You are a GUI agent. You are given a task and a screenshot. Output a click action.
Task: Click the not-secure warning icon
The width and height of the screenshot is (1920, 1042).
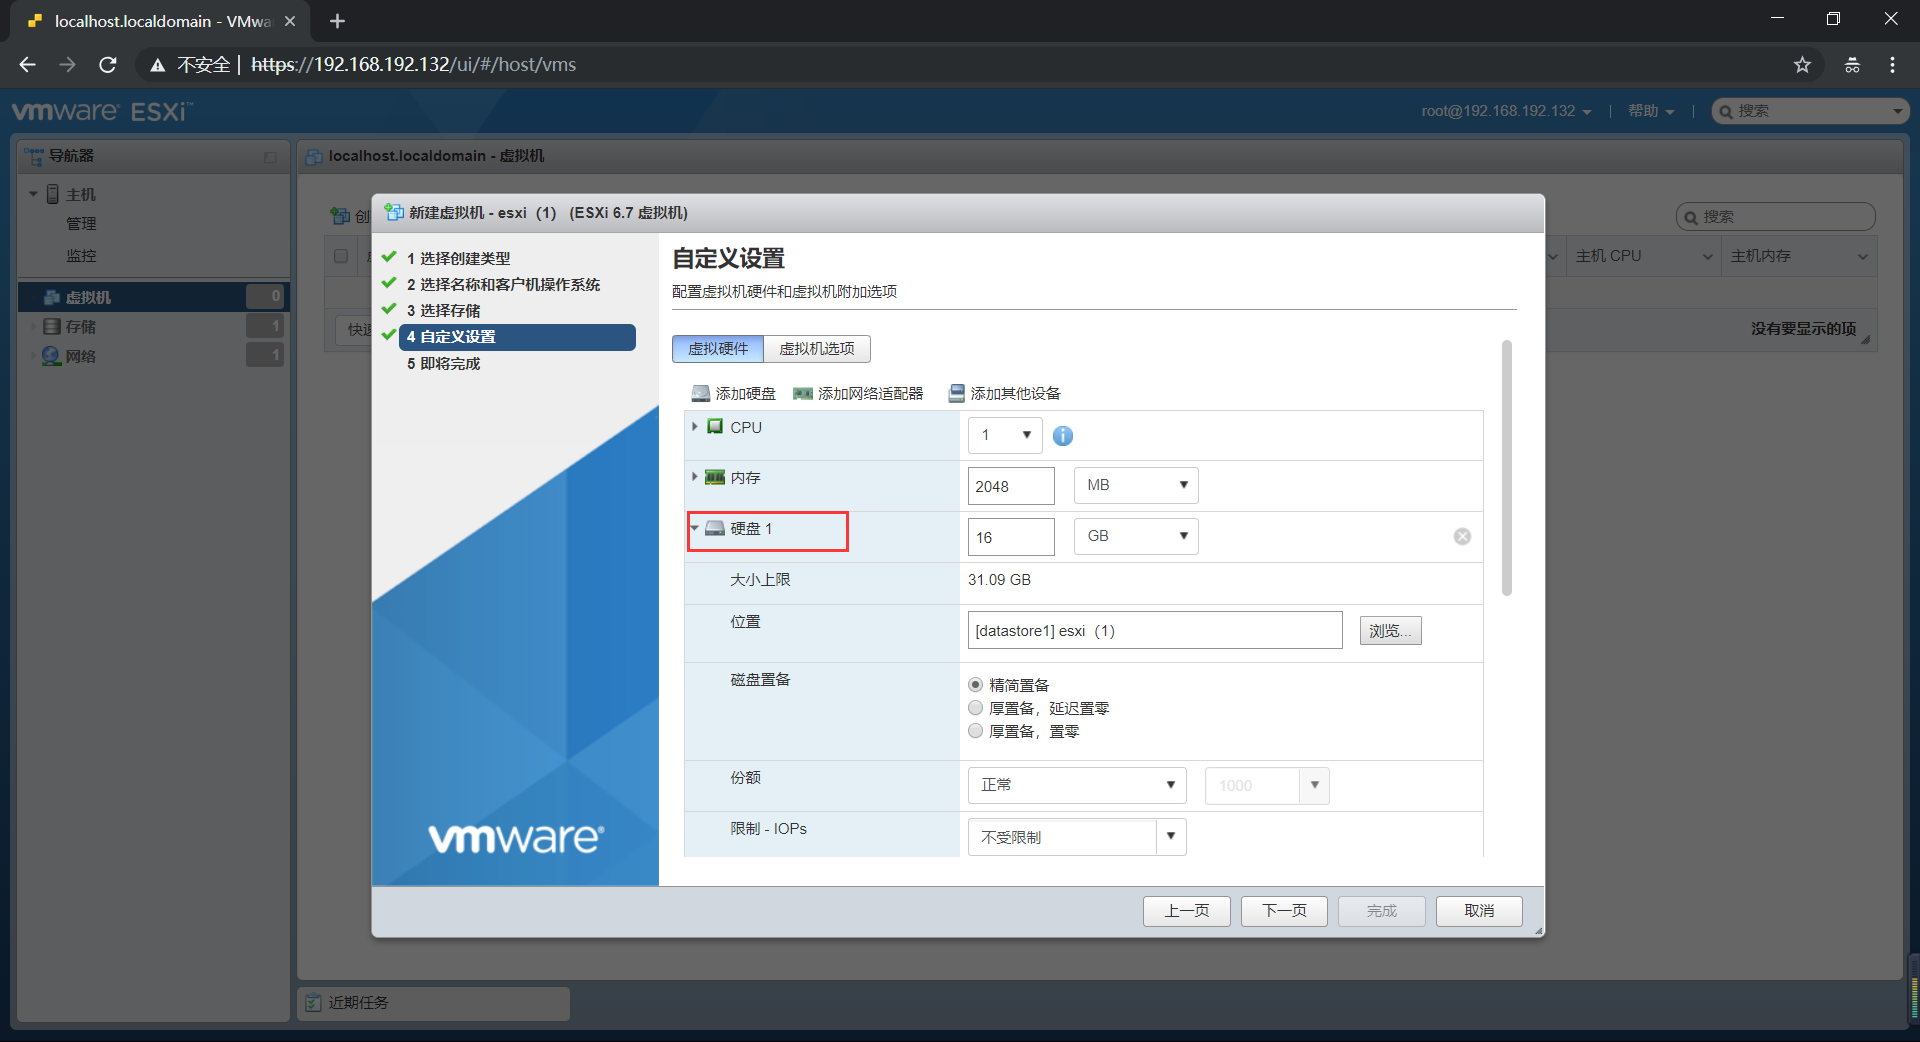pyautogui.click(x=157, y=65)
